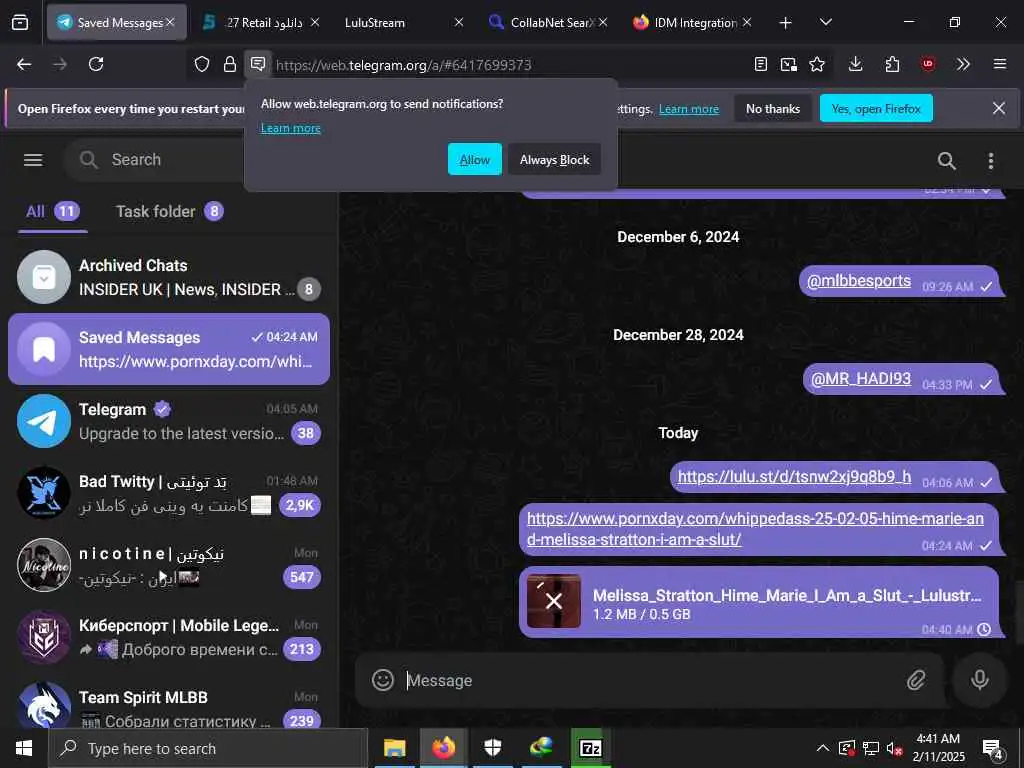Open Киберспорт Mobile Legends chat row
Image resolution: width=1024 pixels, height=768 pixels.
[x=168, y=636]
